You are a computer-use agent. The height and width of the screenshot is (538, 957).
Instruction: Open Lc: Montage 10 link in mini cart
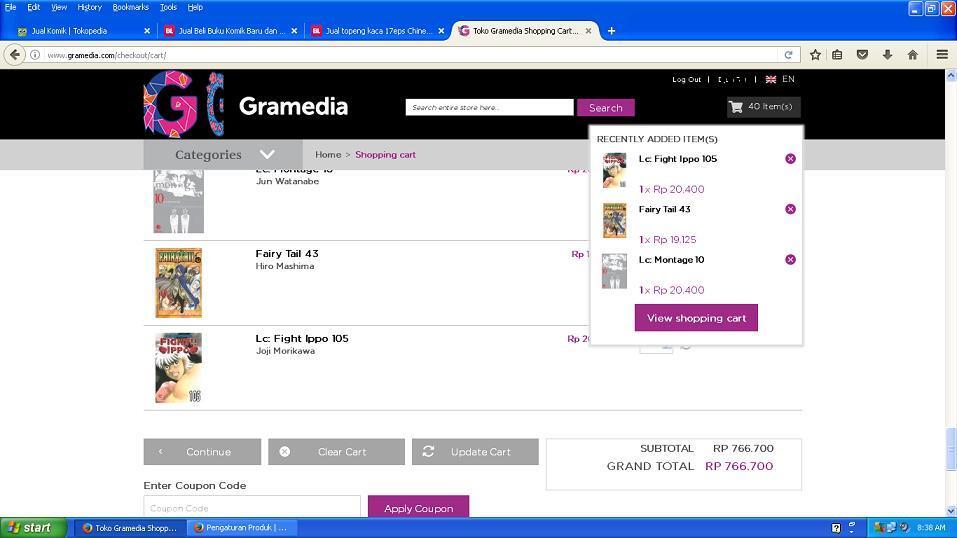point(671,260)
